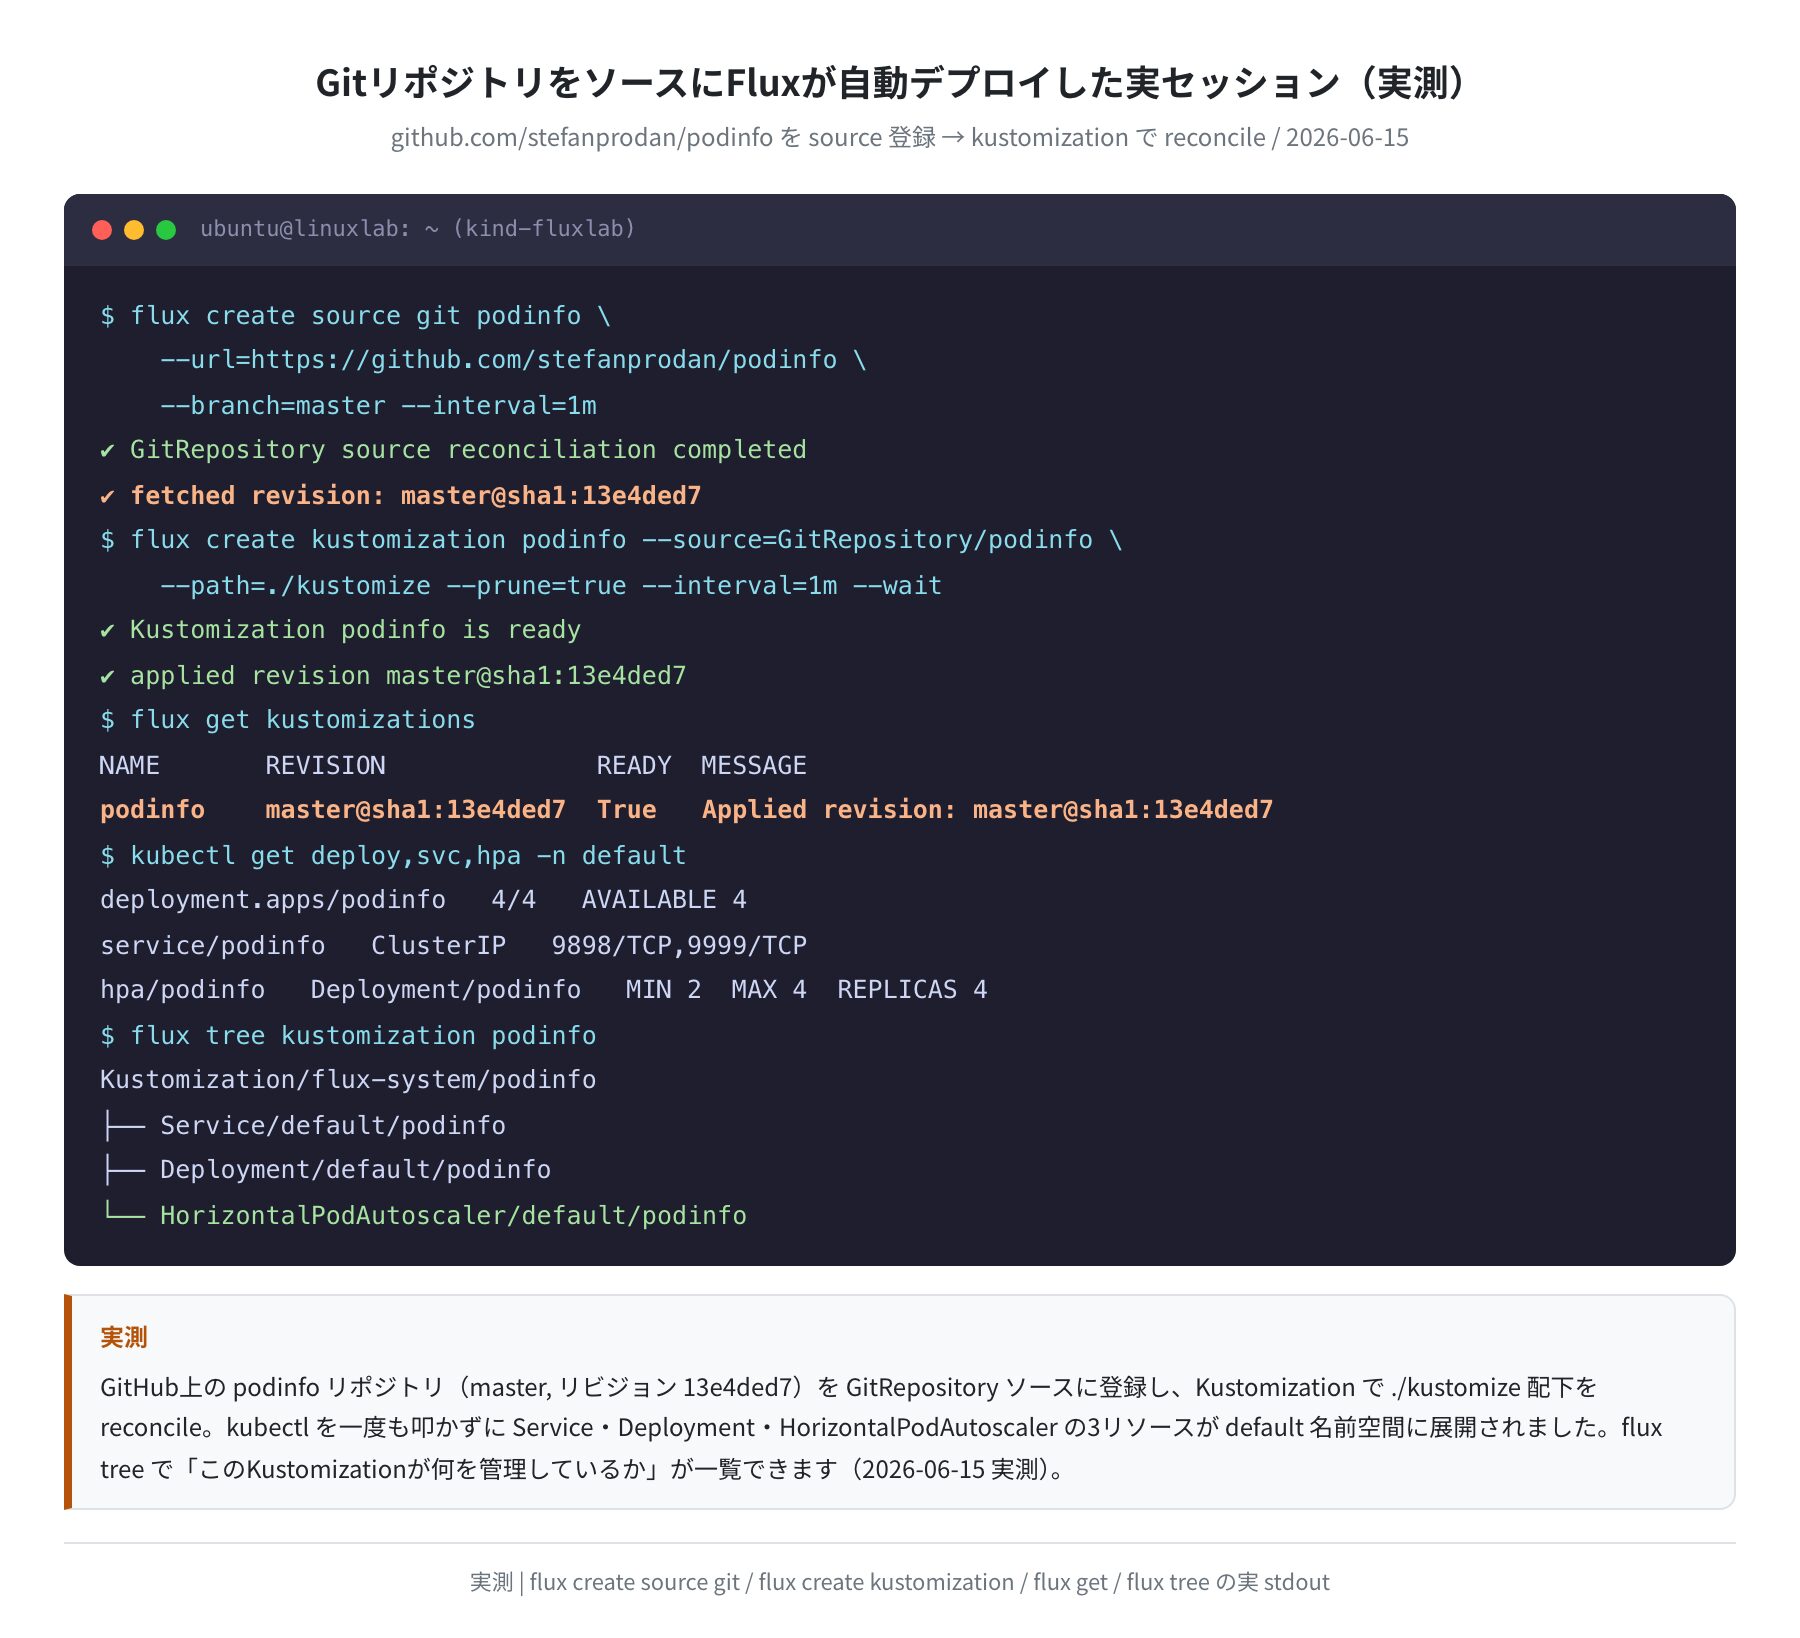Click the '$ flux create source git podinfo' line
Image resolution: width=1800 pixels, height=1638 pixels.
tap(355, 316)
